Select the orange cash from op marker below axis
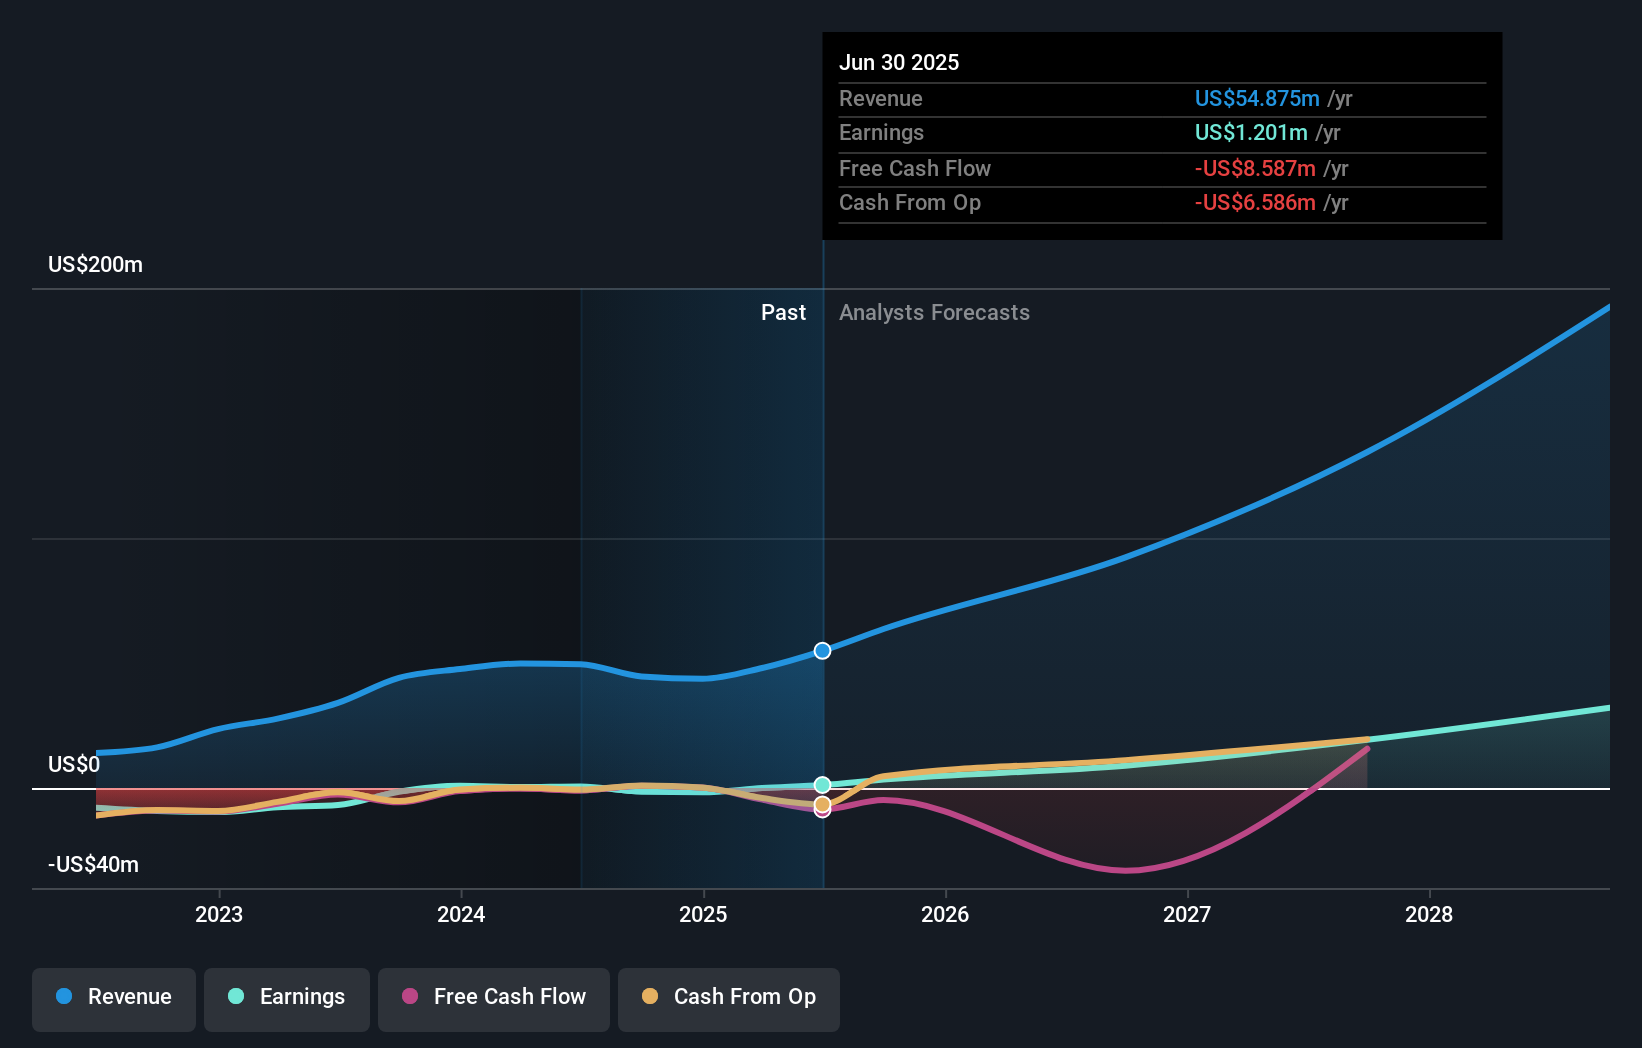Screen dimensions: 1642x1048 point(822,803)
